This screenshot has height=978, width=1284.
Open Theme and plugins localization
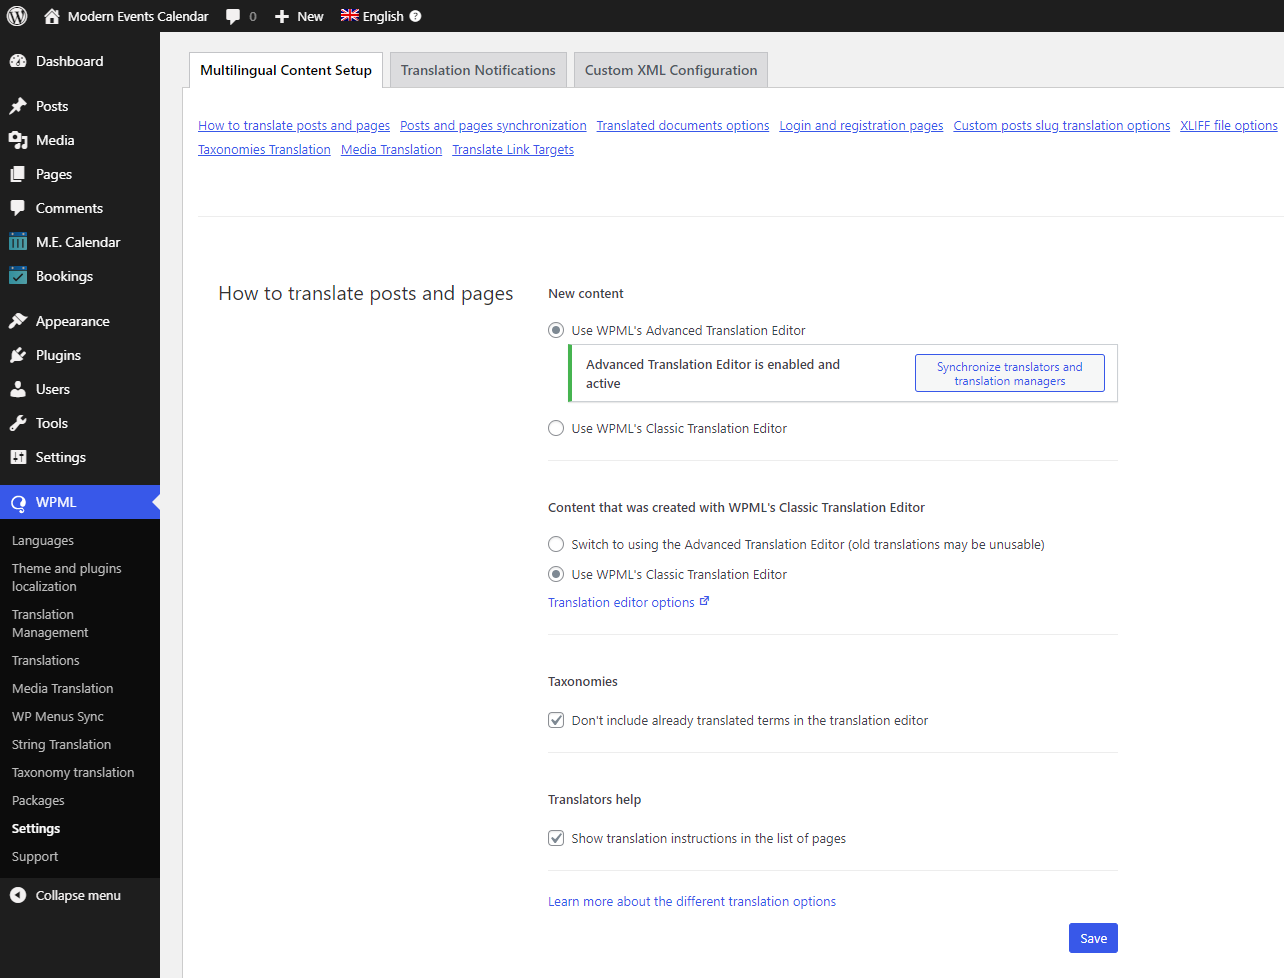tap(66, 578)
